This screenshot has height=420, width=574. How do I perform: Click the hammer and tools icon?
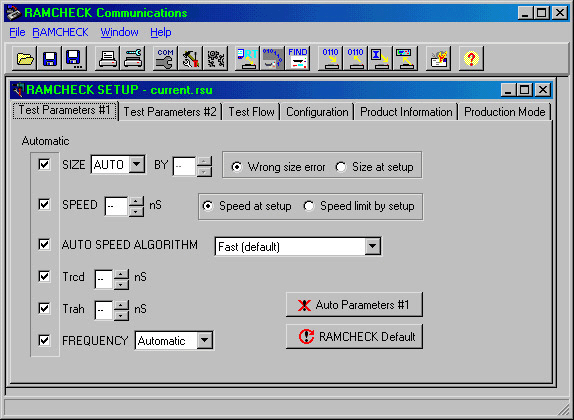point(190,58)
